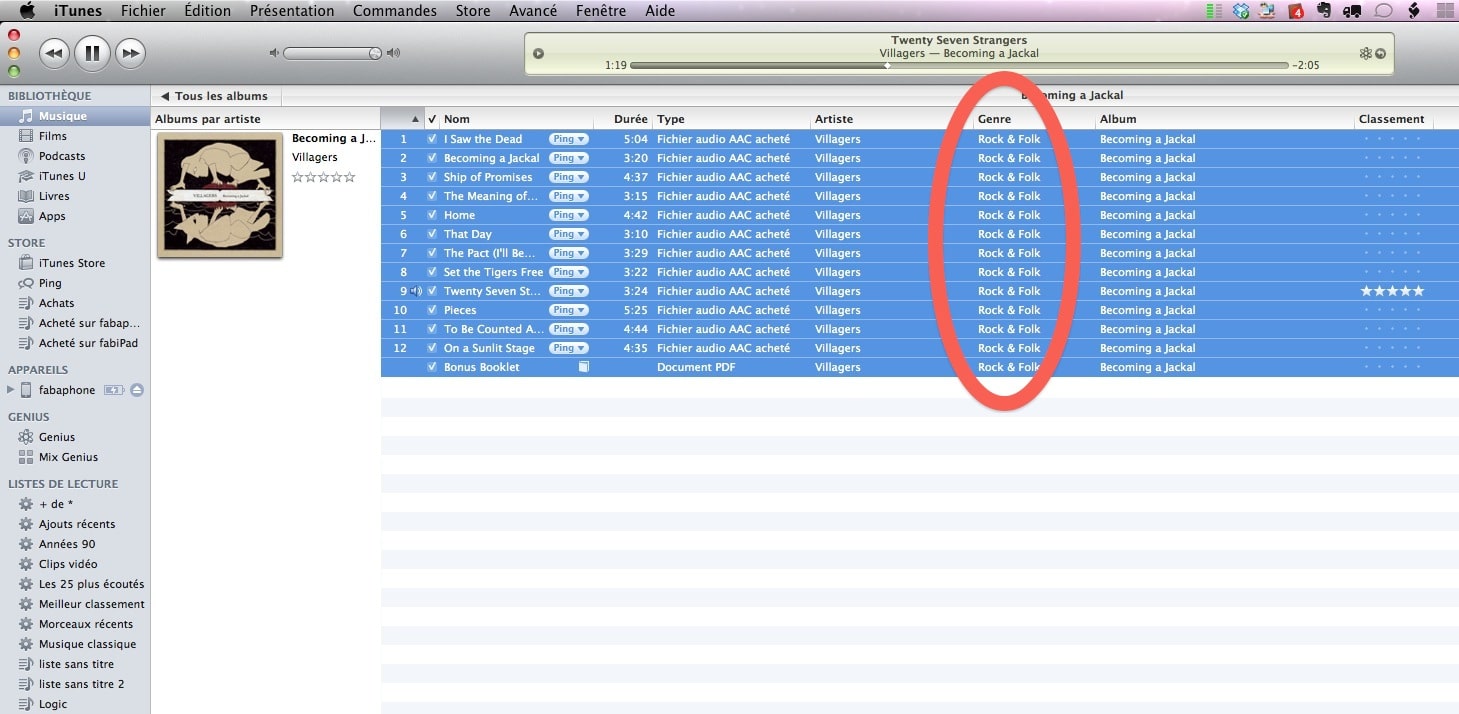Open the Commandes menu

click(395, 11)
